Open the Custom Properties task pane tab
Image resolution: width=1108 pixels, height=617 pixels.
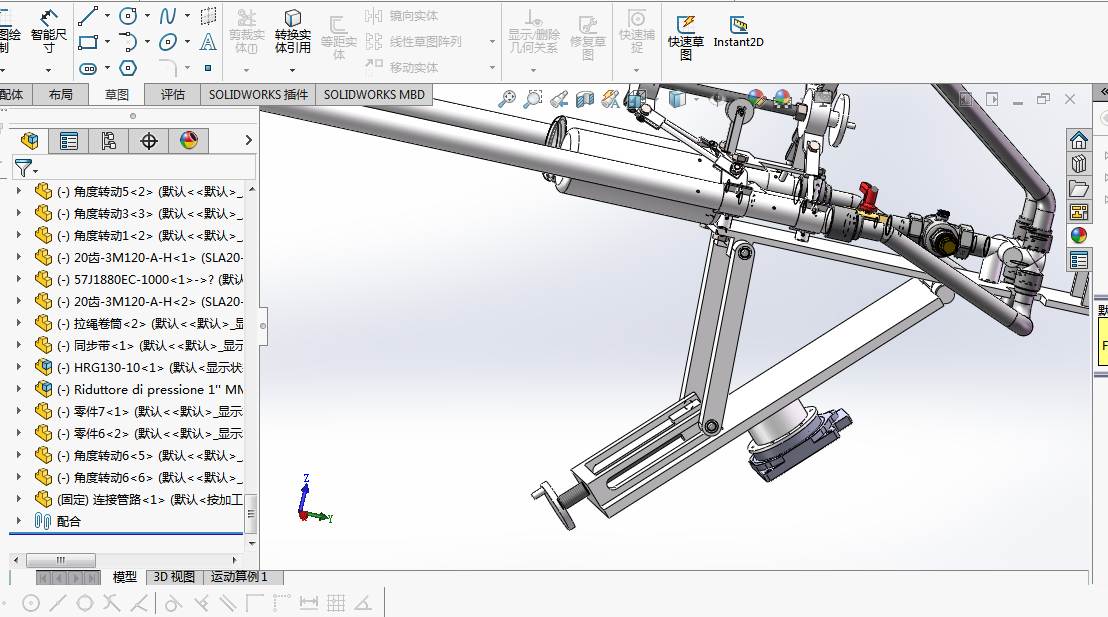tap(1078, 259)
